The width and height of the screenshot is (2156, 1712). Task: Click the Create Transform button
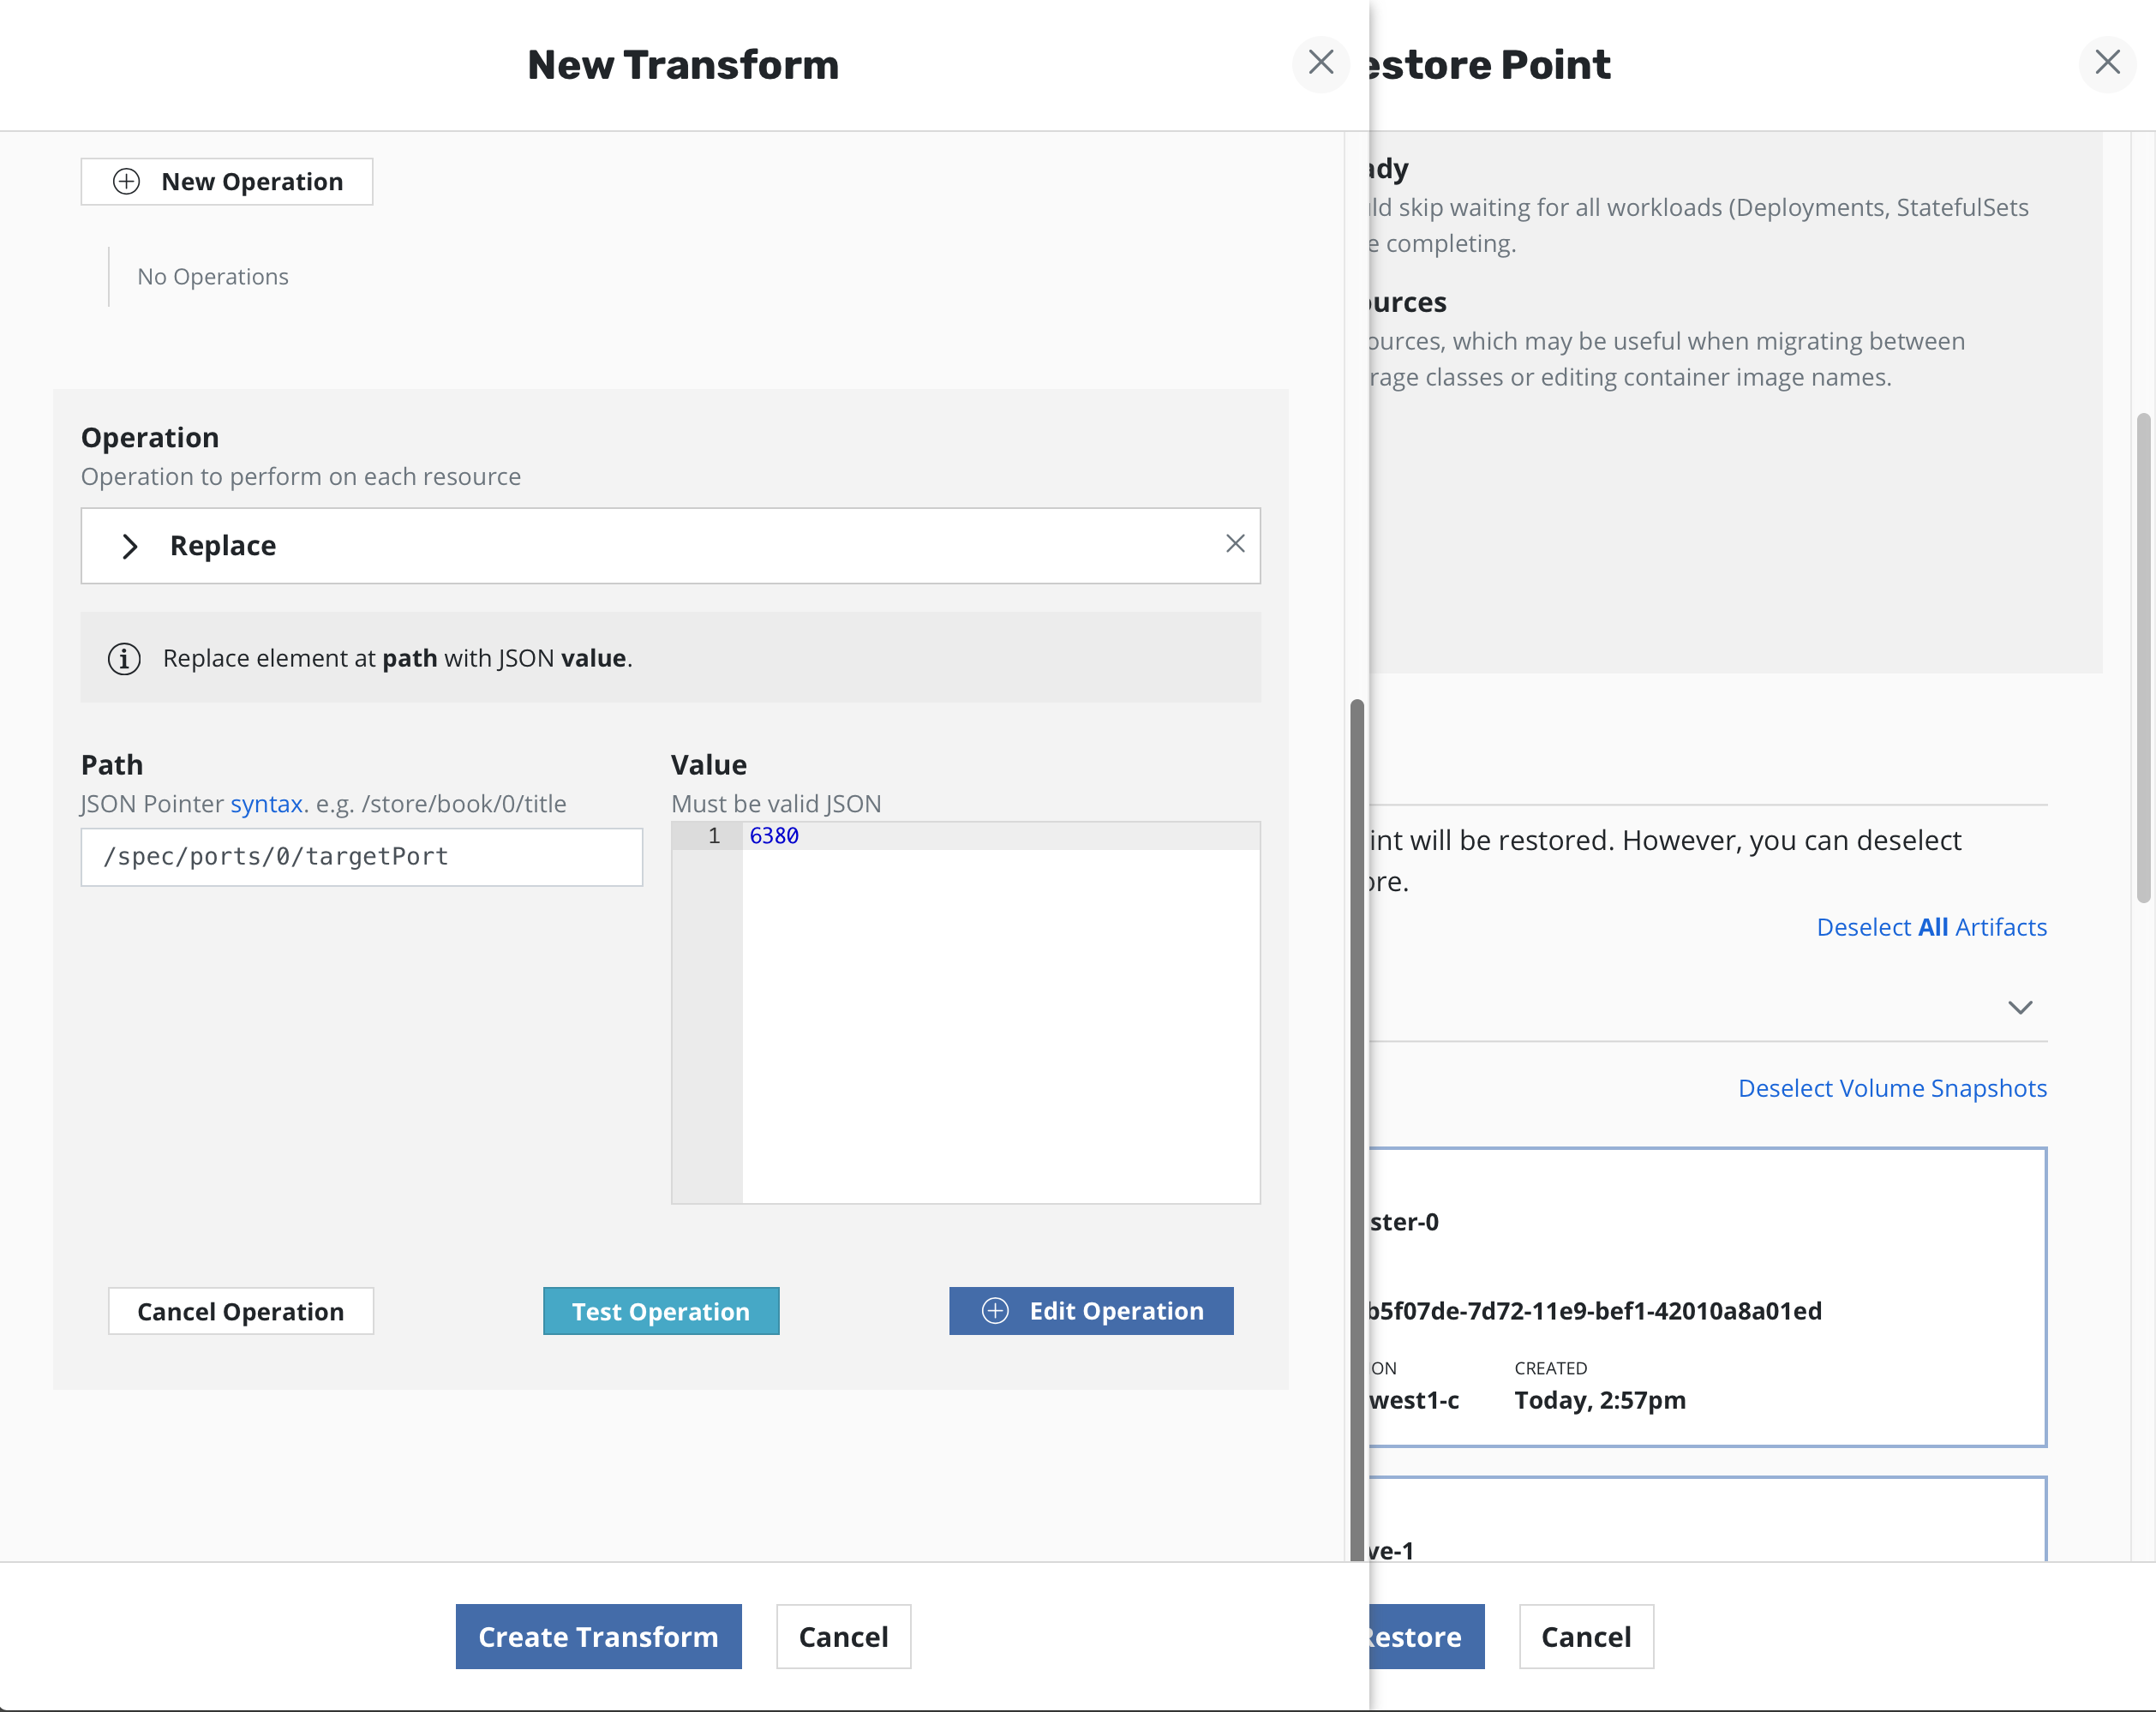598,1637
